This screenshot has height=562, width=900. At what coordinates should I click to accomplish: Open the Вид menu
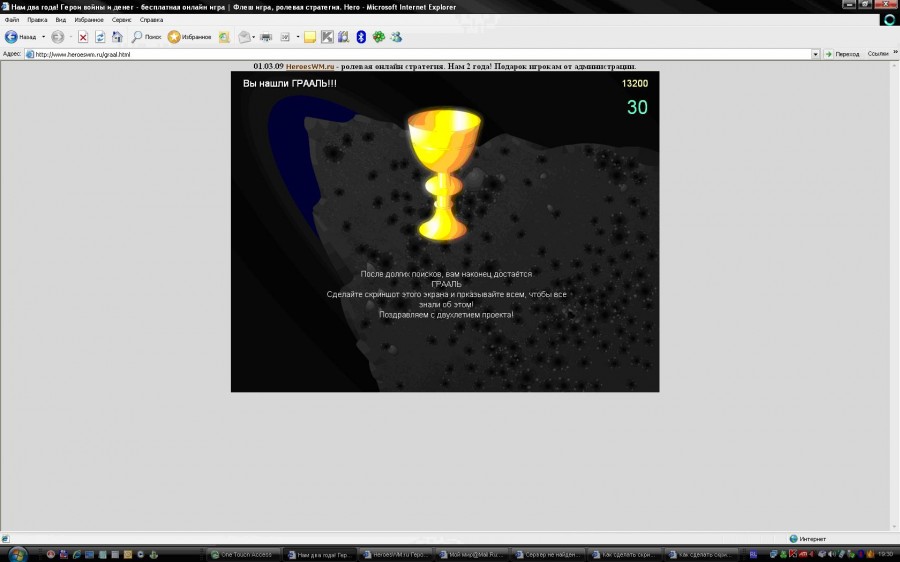tap(60, 20)
